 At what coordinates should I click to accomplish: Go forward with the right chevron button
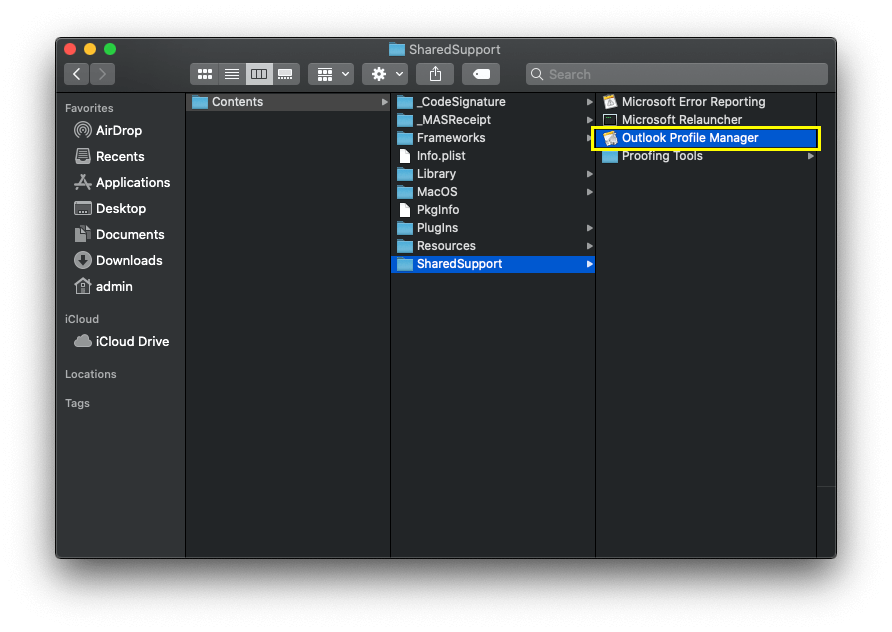pos(102,74)
